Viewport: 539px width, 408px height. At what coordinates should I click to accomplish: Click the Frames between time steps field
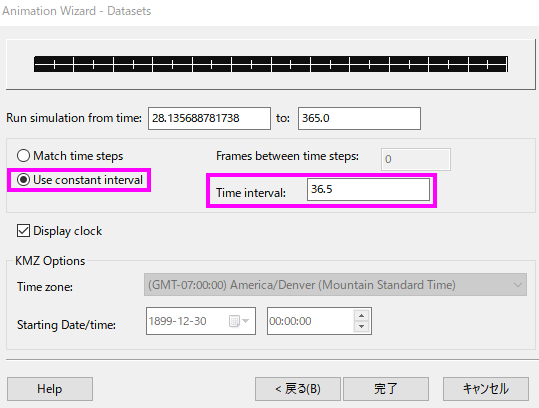point(416,159)
